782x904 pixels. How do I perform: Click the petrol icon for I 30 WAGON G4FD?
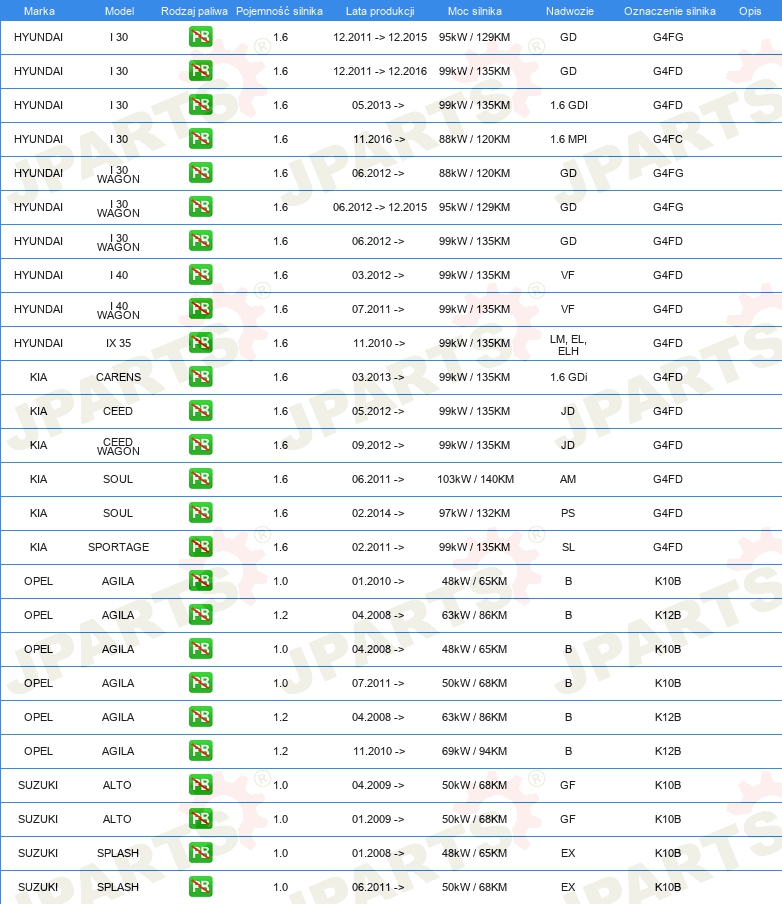(200, 241)
